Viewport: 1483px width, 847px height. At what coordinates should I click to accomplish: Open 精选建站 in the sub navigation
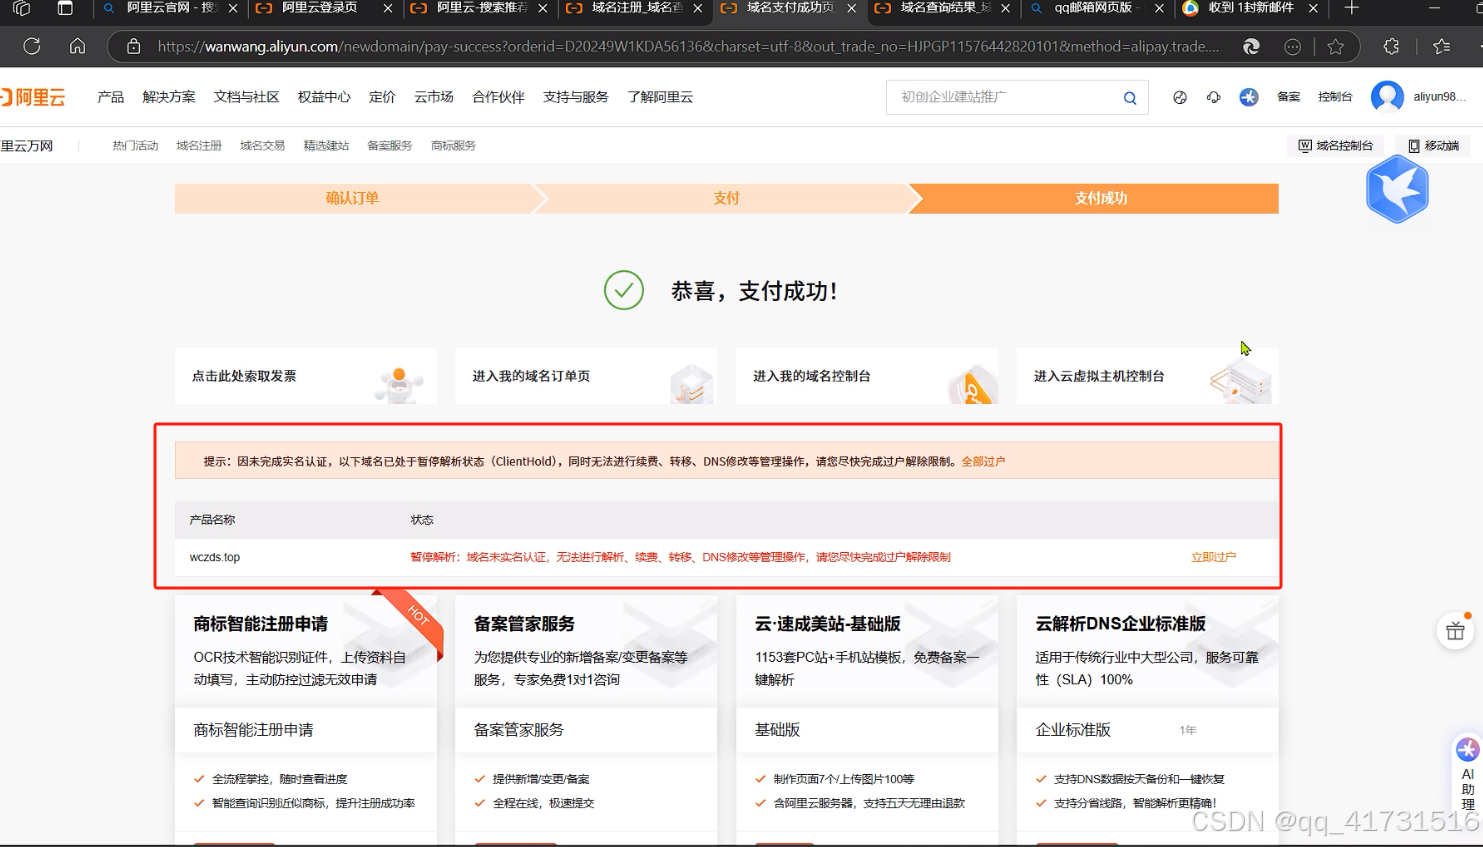(x=326, y=146)
